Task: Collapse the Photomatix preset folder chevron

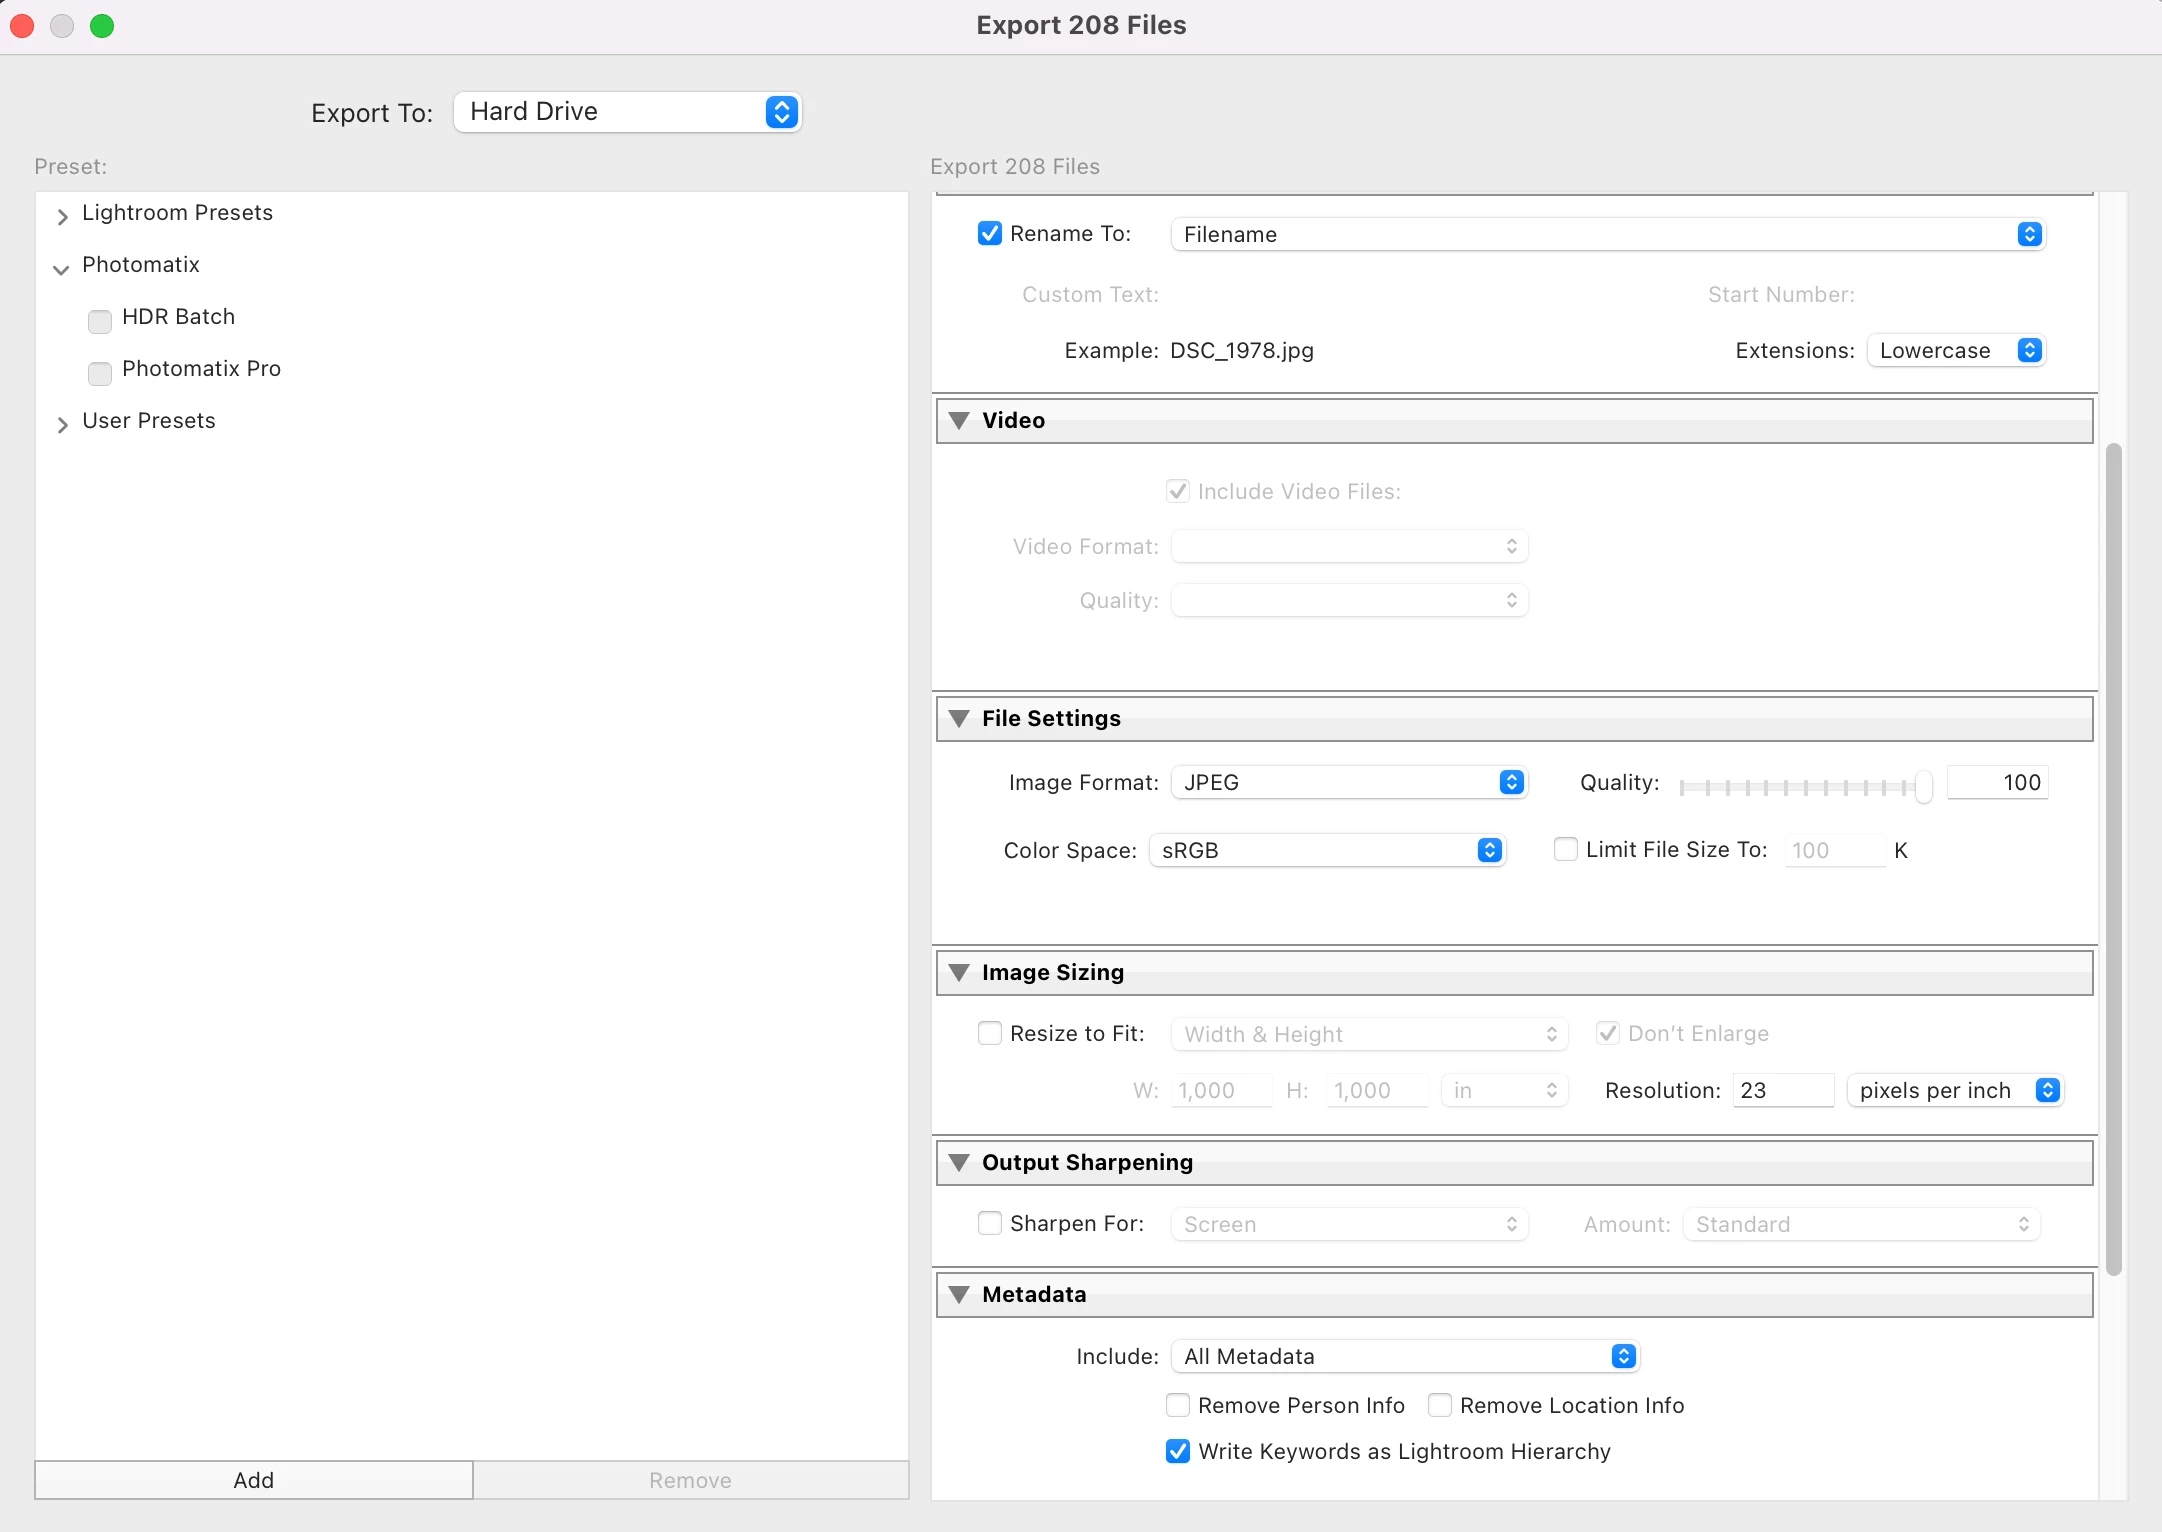Action: click(x=62, y=268)
